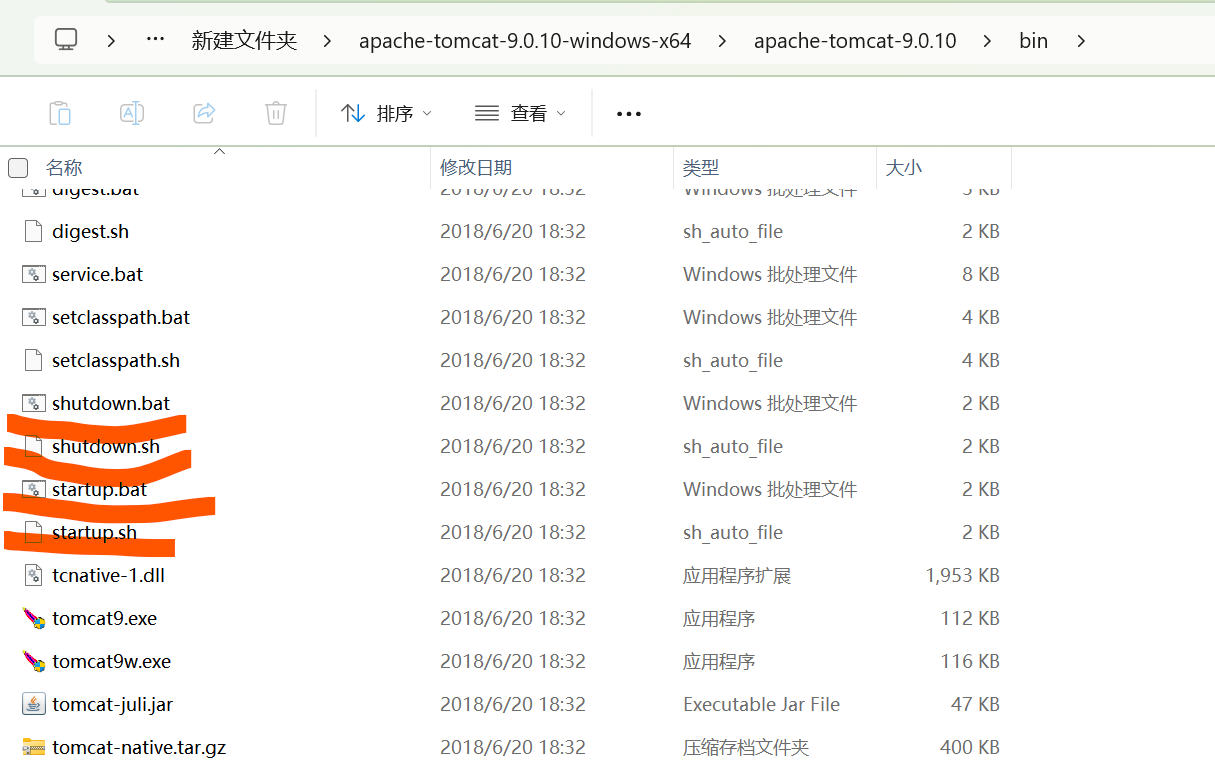Open the three-dot more options menu

pyautogui.click(x=629, y=114)
